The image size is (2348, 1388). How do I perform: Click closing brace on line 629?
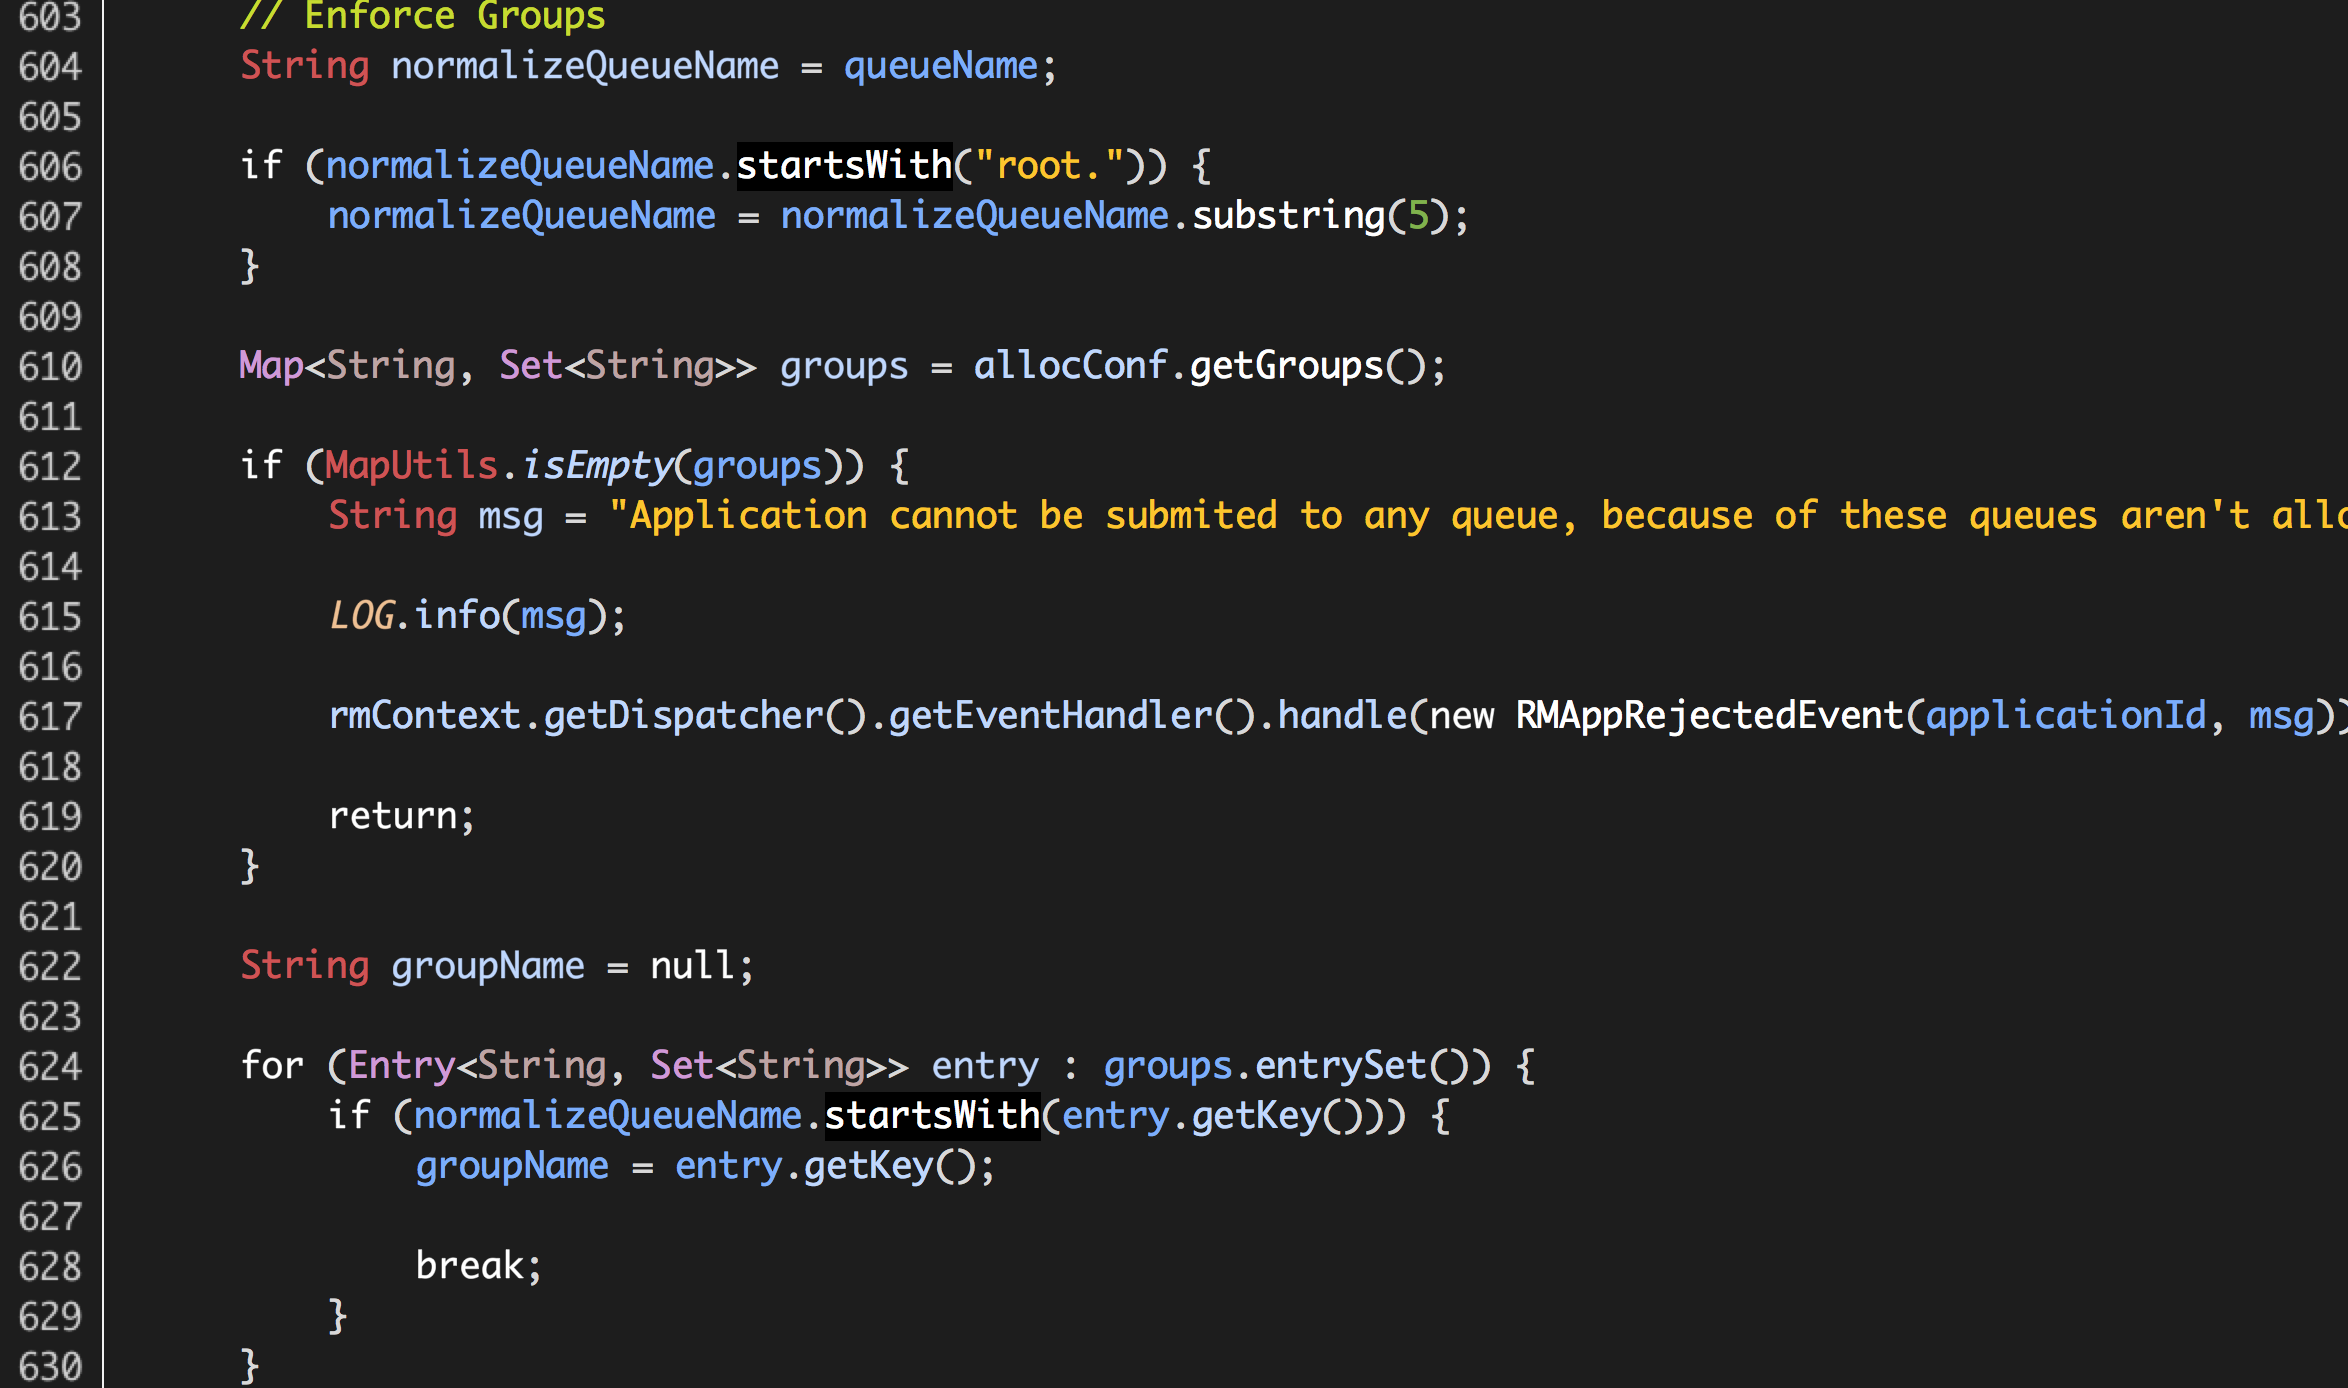click(337, 1317)
